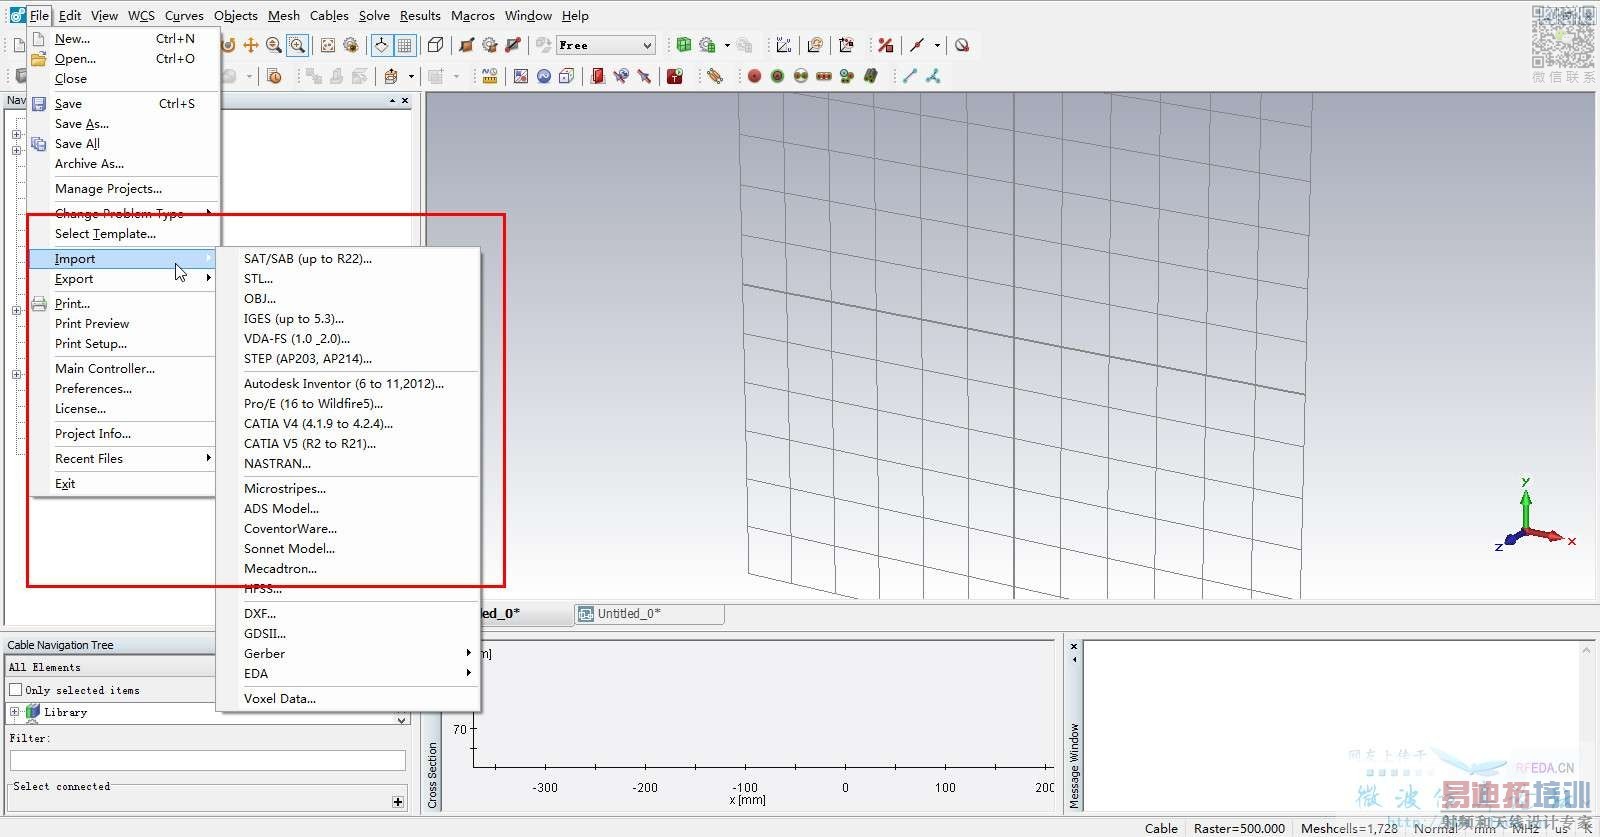Image resolution: width=1600 pixels, height=837 pixels.
Task: Toggle the grid mesh view button
Action: (404, 45)
